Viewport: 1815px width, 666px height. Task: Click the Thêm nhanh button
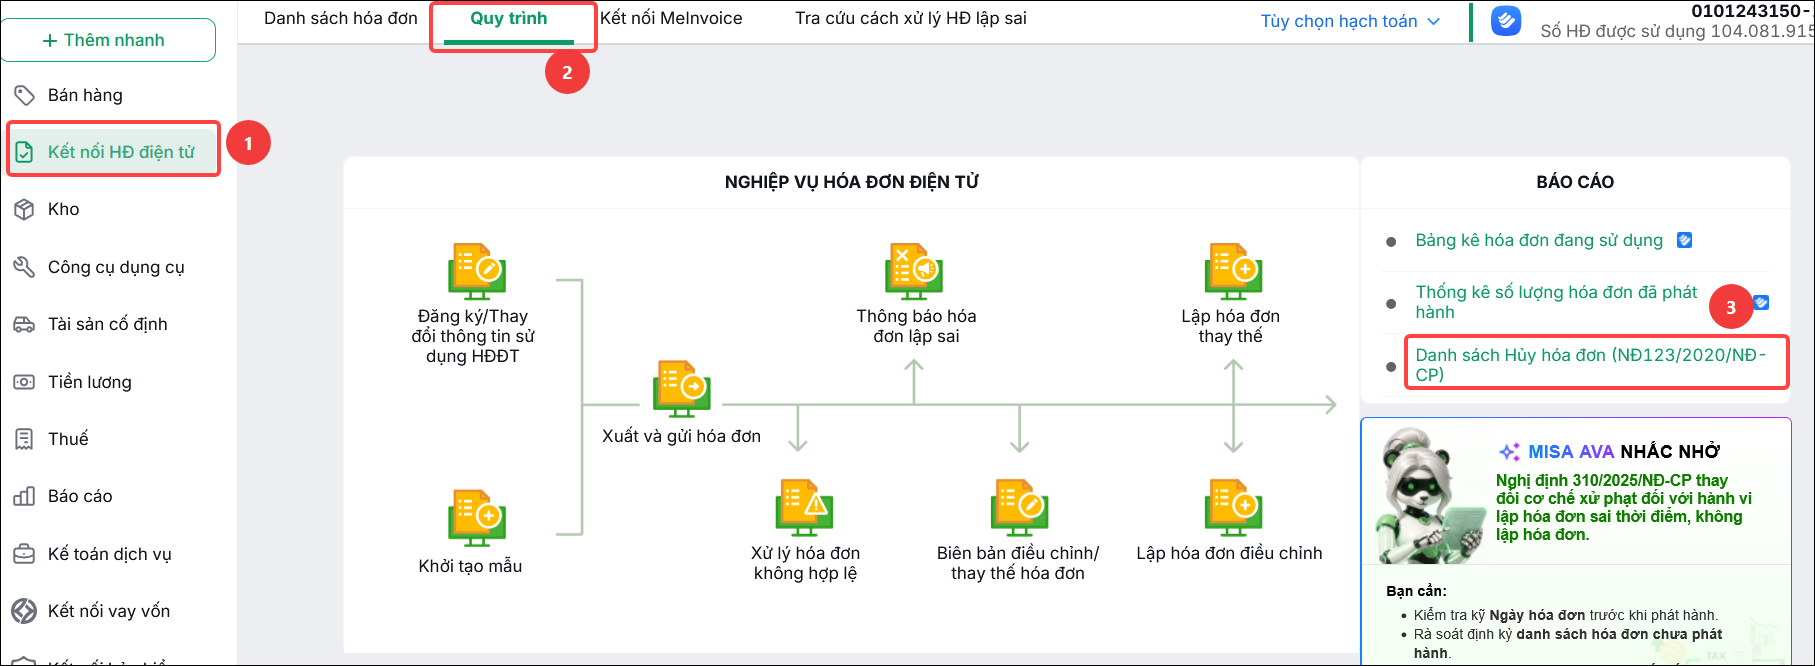coord(109,40)
